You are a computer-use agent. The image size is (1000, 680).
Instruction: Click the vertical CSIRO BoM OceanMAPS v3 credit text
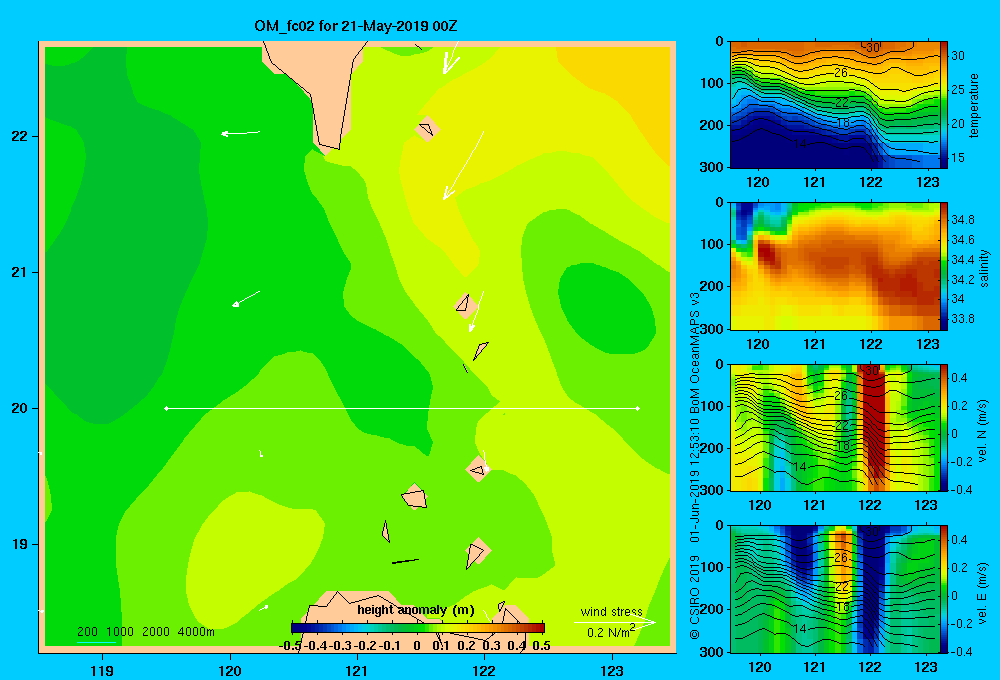click(x=695, y=466)
